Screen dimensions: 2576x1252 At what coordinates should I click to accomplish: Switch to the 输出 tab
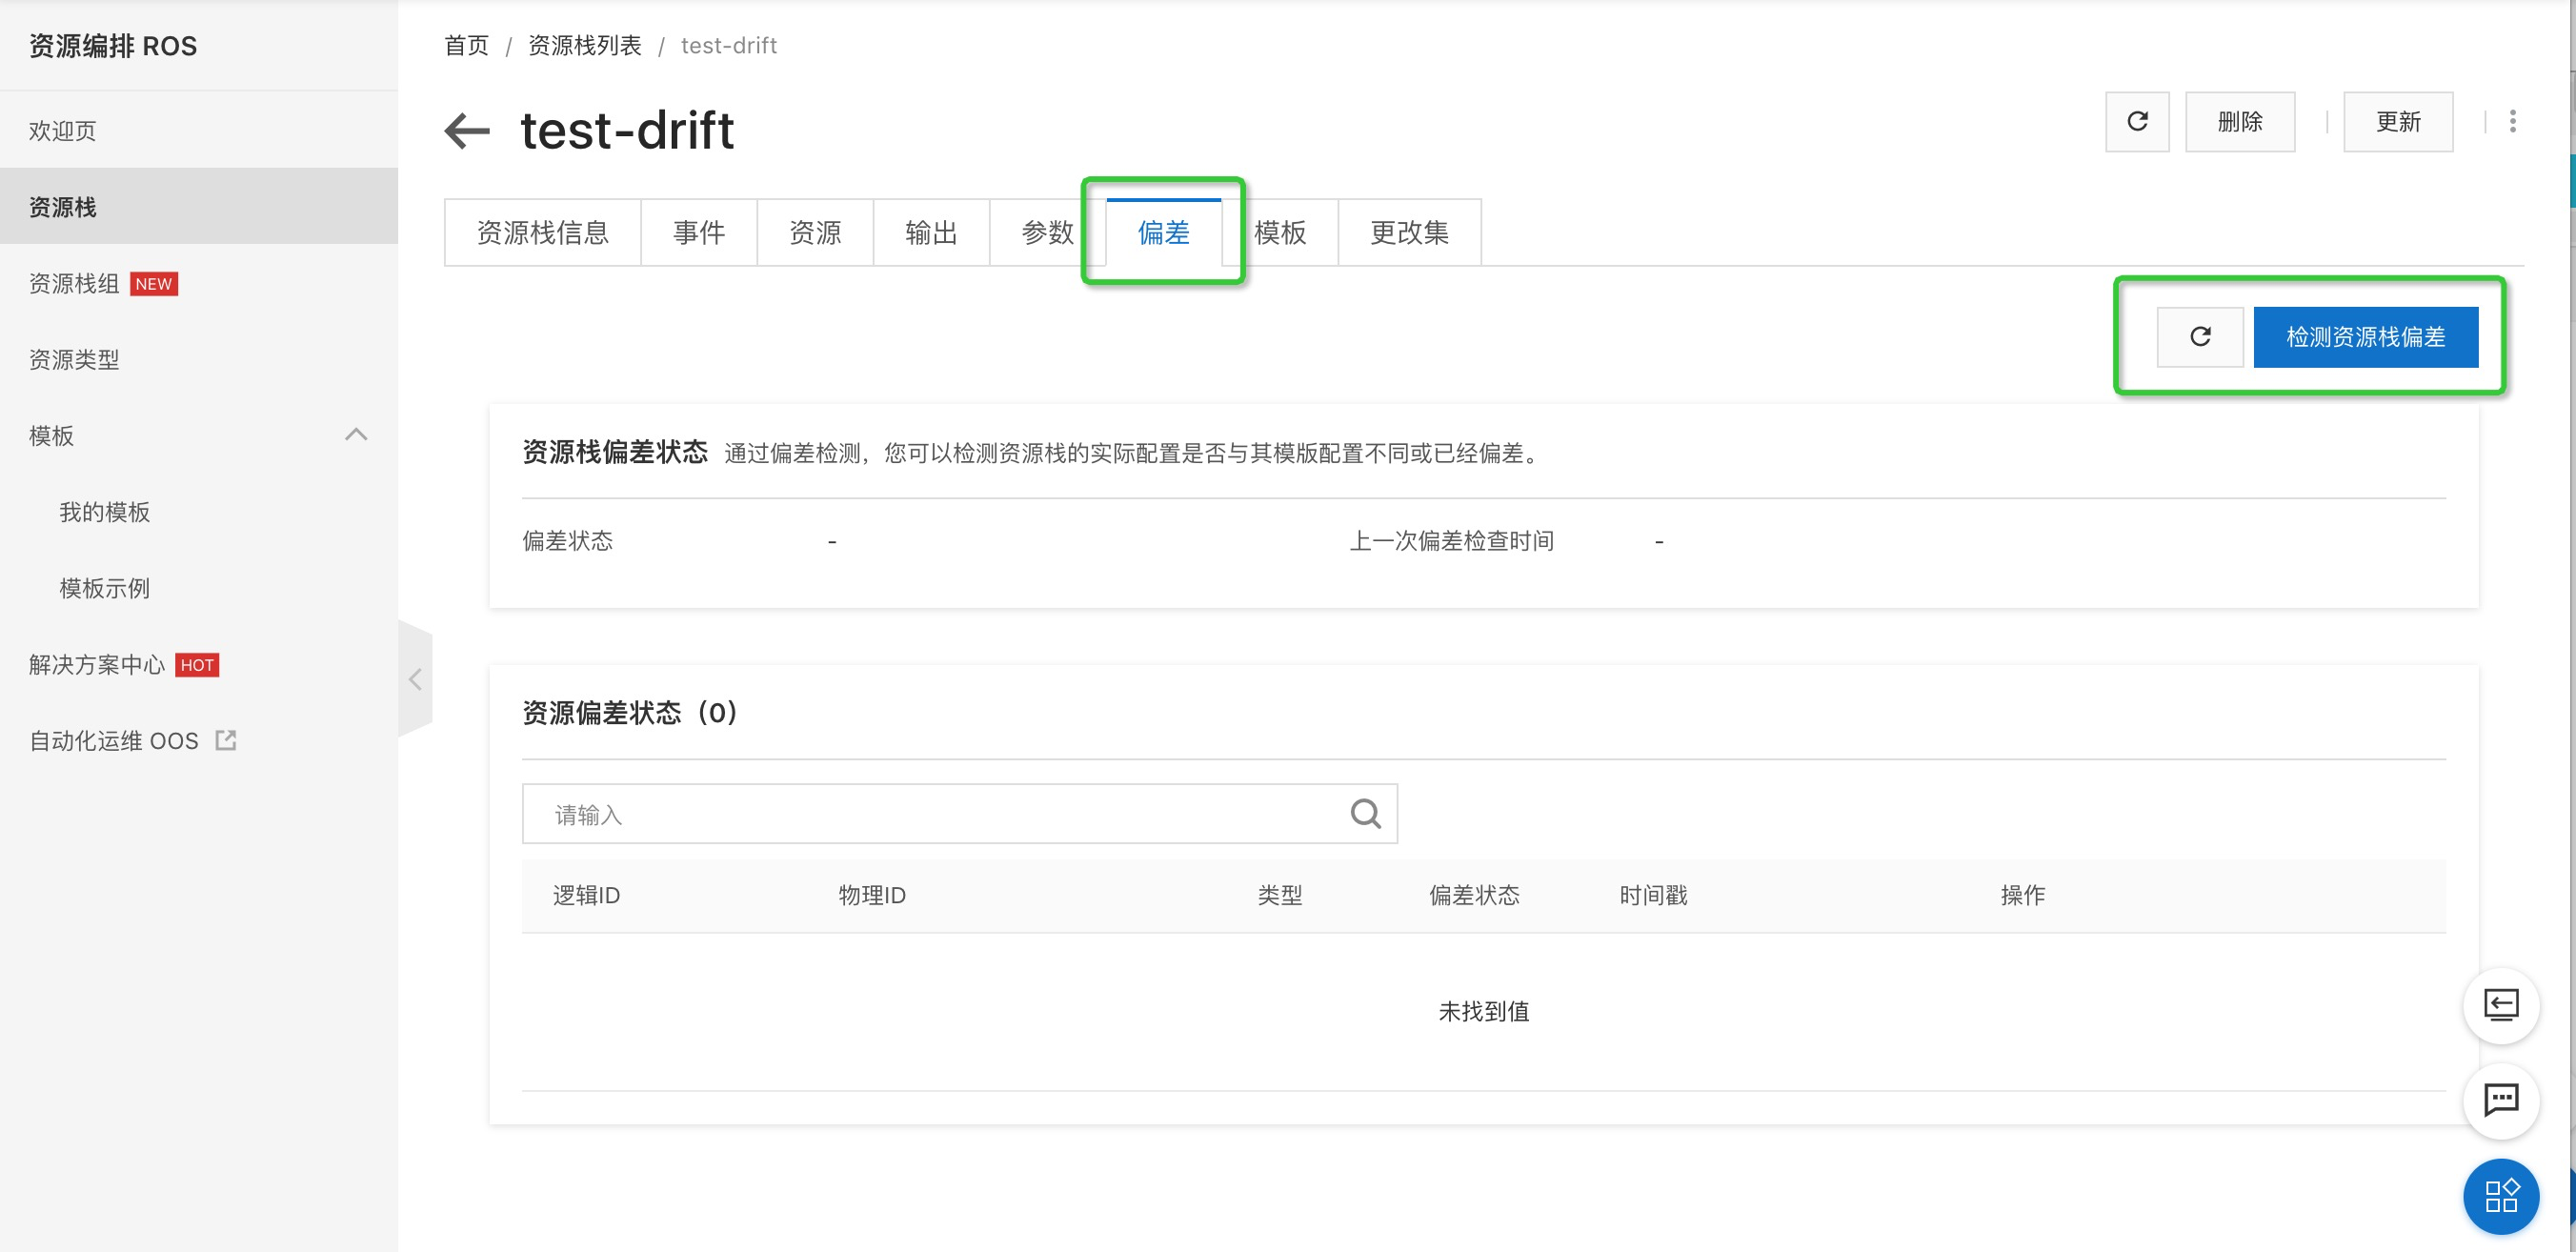point(931,233)
